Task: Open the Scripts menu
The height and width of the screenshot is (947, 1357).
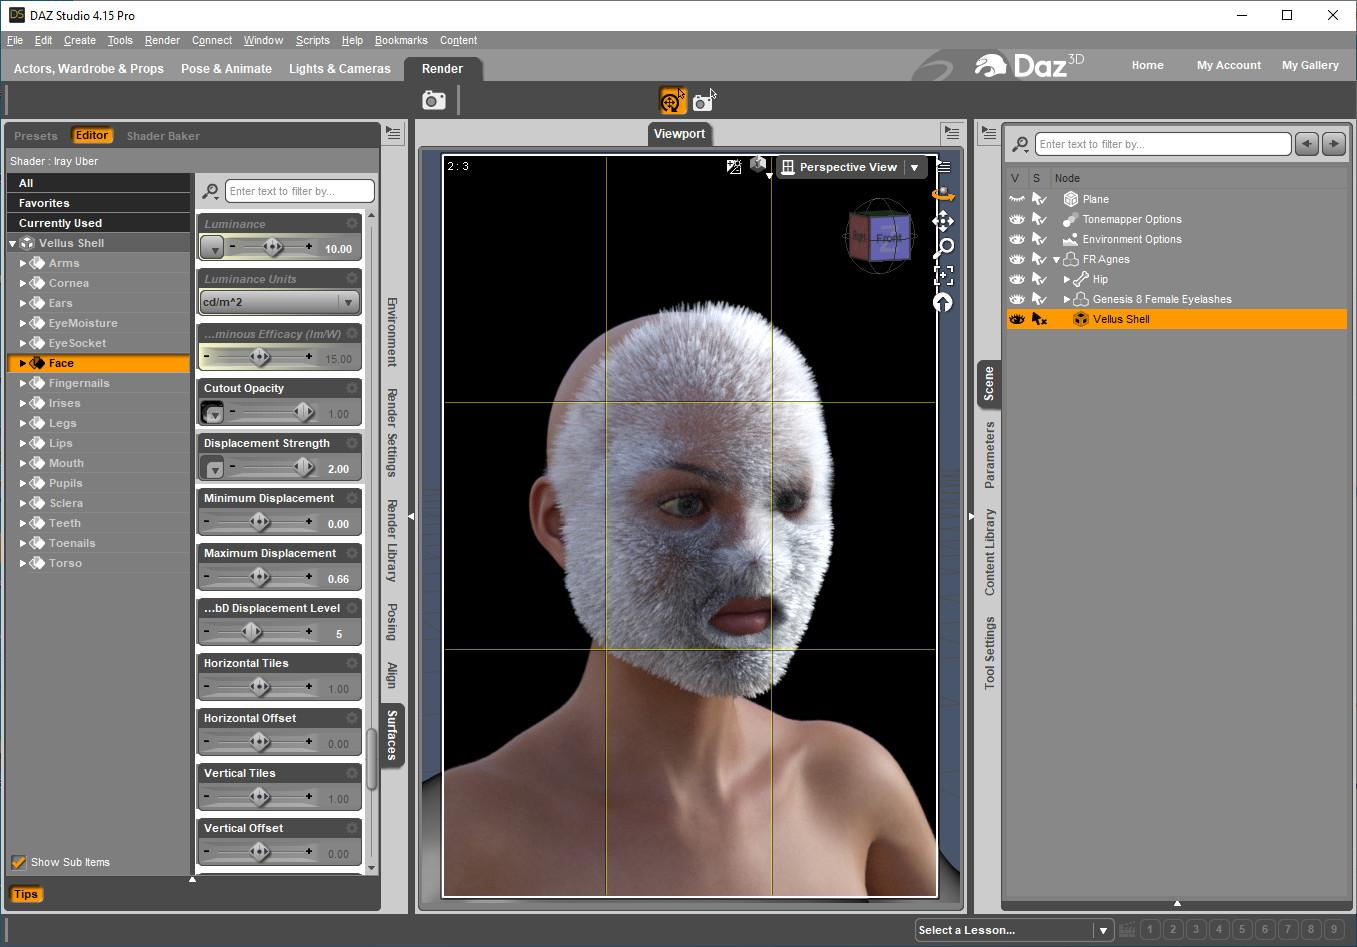Action: [312, 40]
